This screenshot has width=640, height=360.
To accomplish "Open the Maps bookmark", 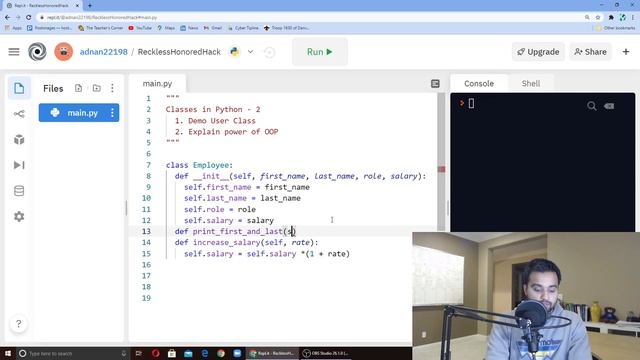I will click(166, 28).
